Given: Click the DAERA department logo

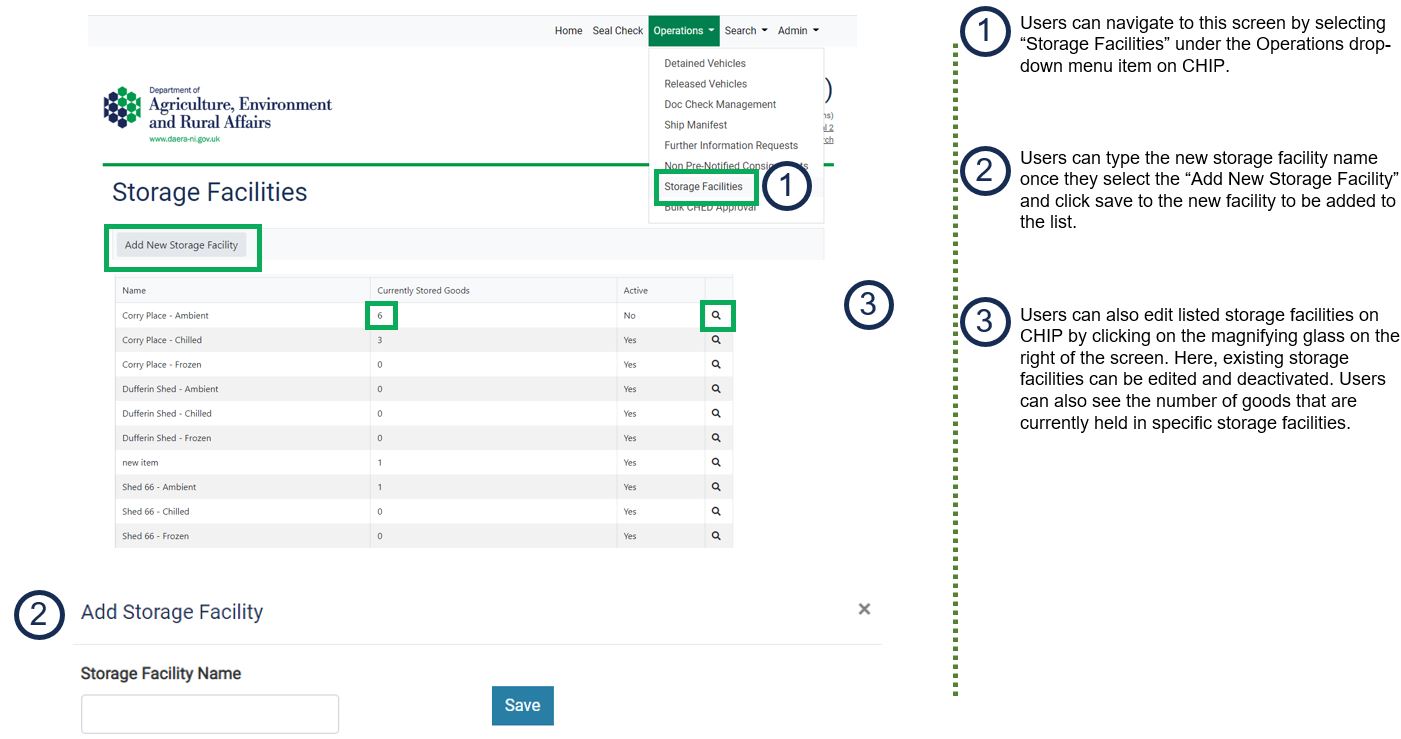Looking at the screenshot, I should coord(218,114).
